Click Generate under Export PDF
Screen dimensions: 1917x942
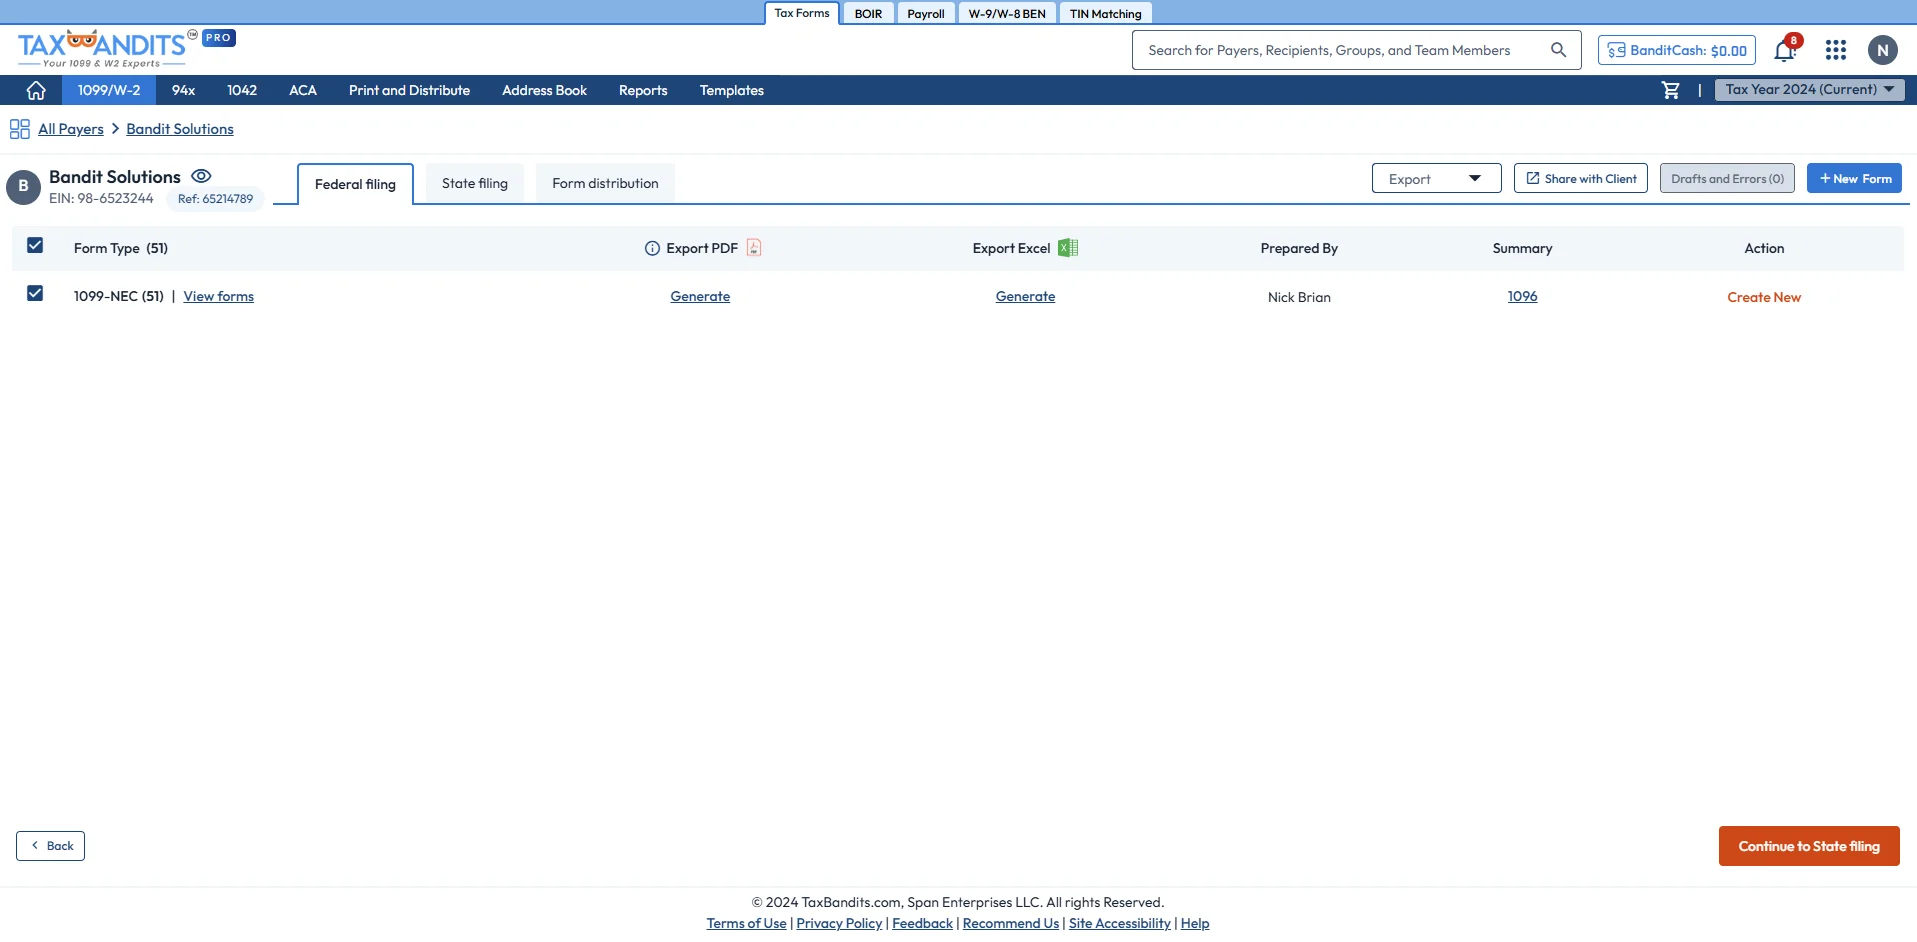point(700,296)
